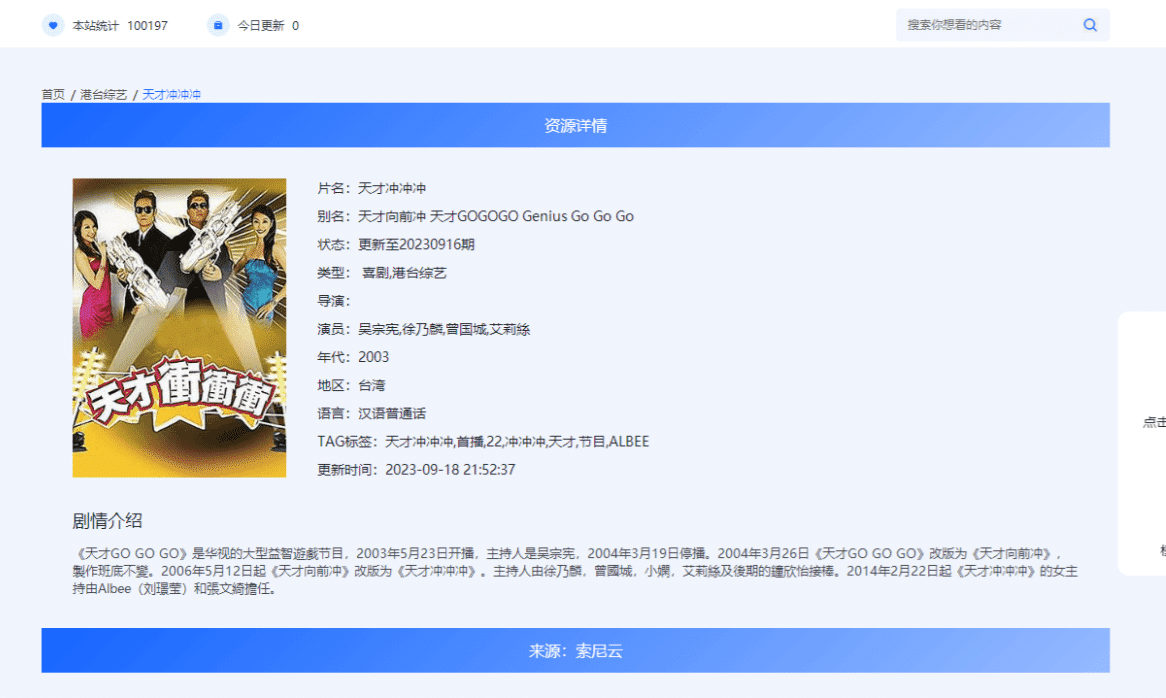The width and height of the screenshot is (1166, 698).
Task: Open the 首播 tag link
Action: [469, 441]
